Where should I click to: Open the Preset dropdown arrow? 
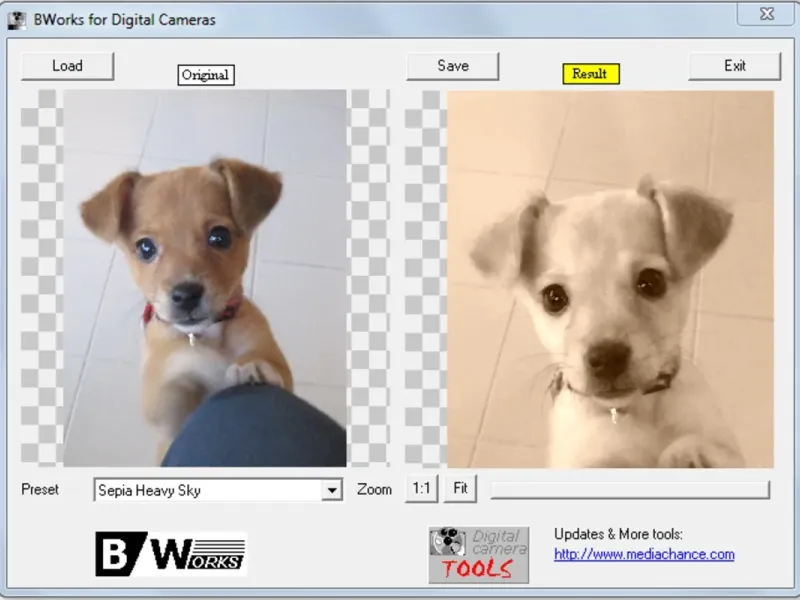tap(332, 490)
